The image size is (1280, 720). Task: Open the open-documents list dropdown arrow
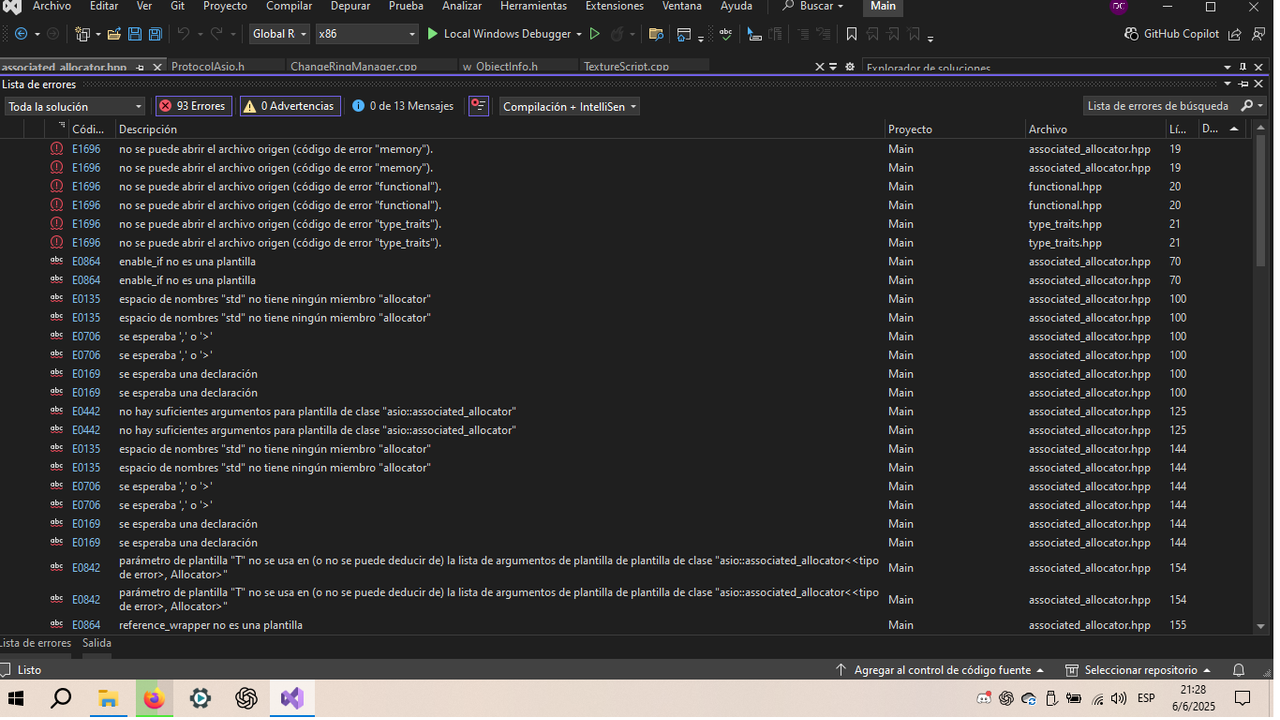point(834,67)
